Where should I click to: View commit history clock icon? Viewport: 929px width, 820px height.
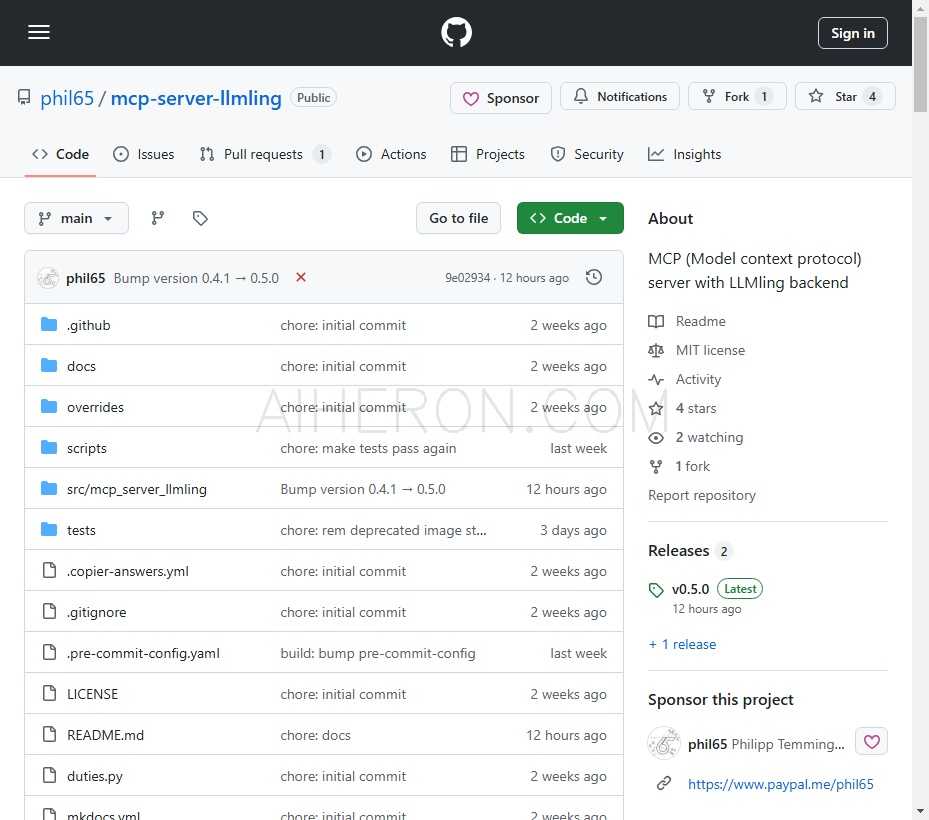[594, 277]
